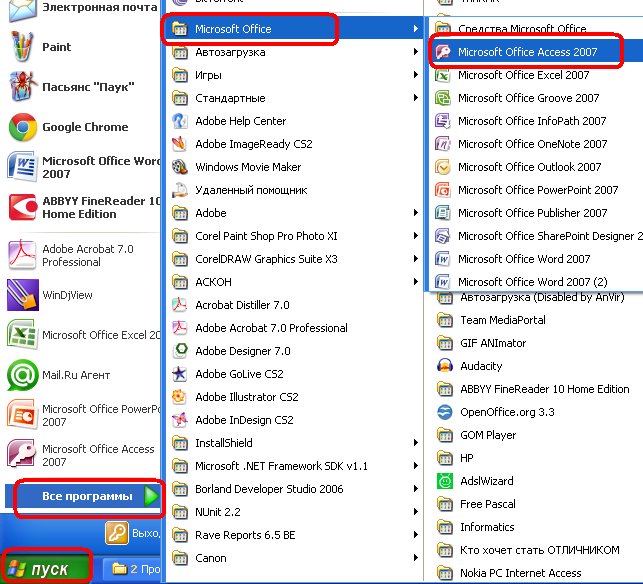Click the Windows Movie Maker icon
Image resolution: width=643 pixels, height=584 pixels.
(180, 167)
